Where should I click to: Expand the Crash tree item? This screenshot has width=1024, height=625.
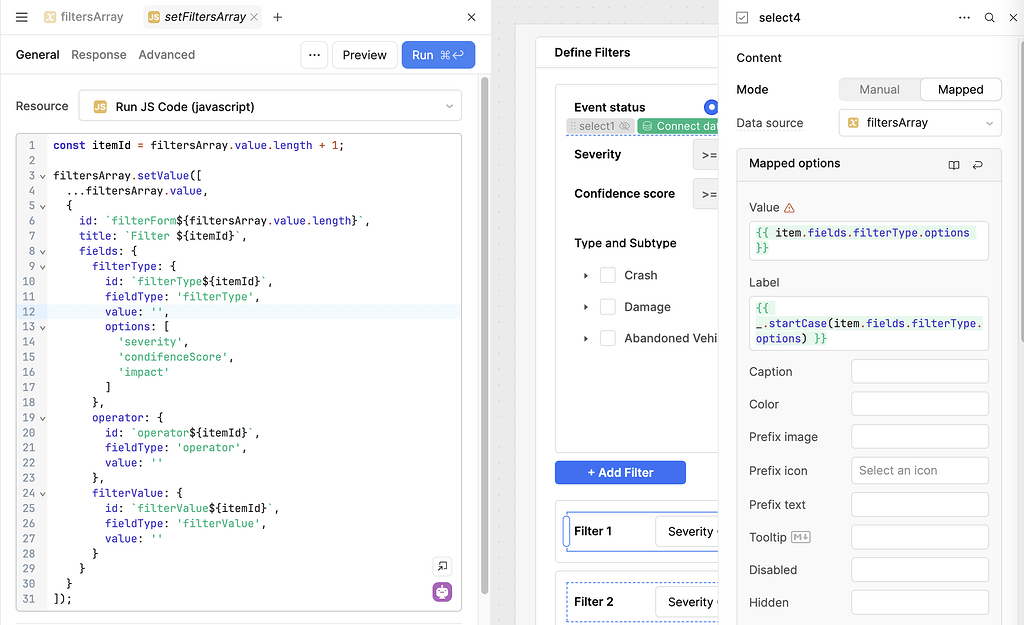pos(585,275)
